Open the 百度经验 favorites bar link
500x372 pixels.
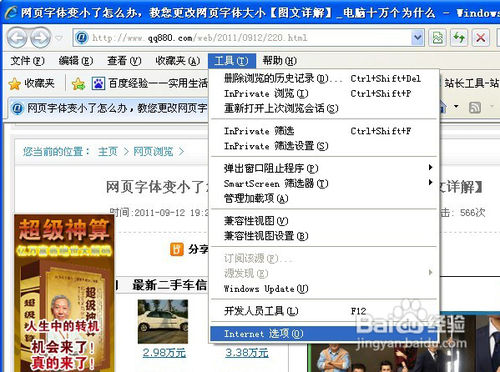150,83
